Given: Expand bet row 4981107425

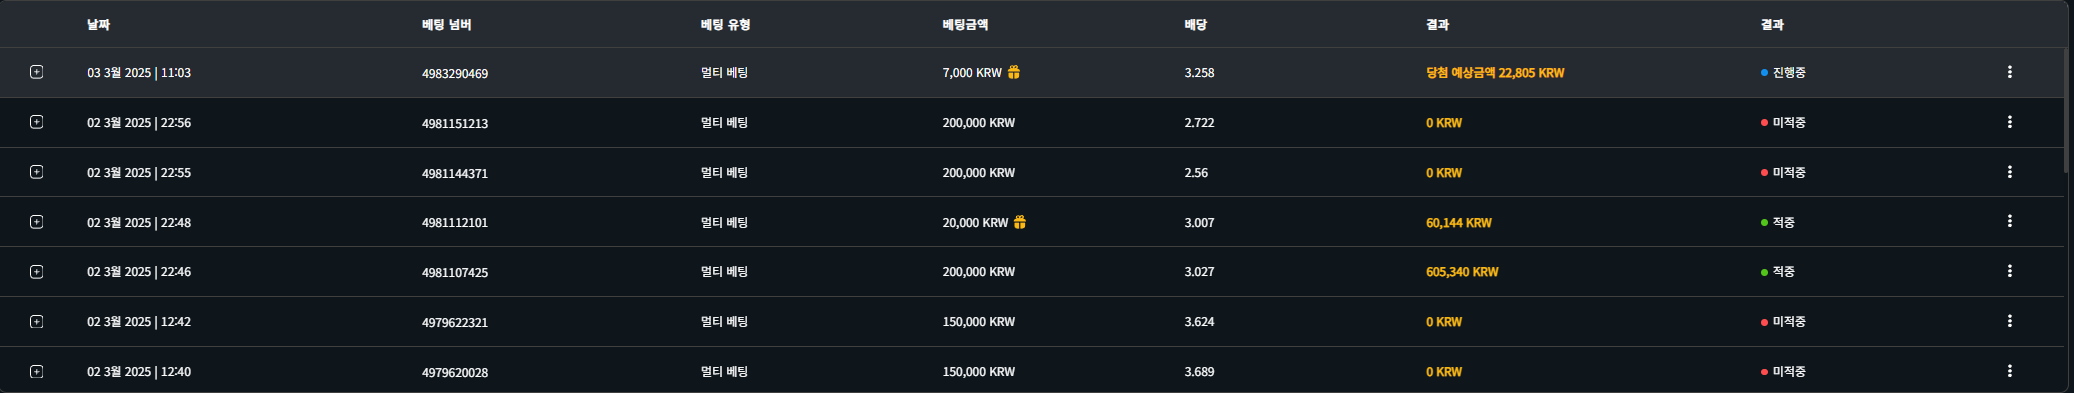Looking at the screenshot, I should [x=37, y=272].
